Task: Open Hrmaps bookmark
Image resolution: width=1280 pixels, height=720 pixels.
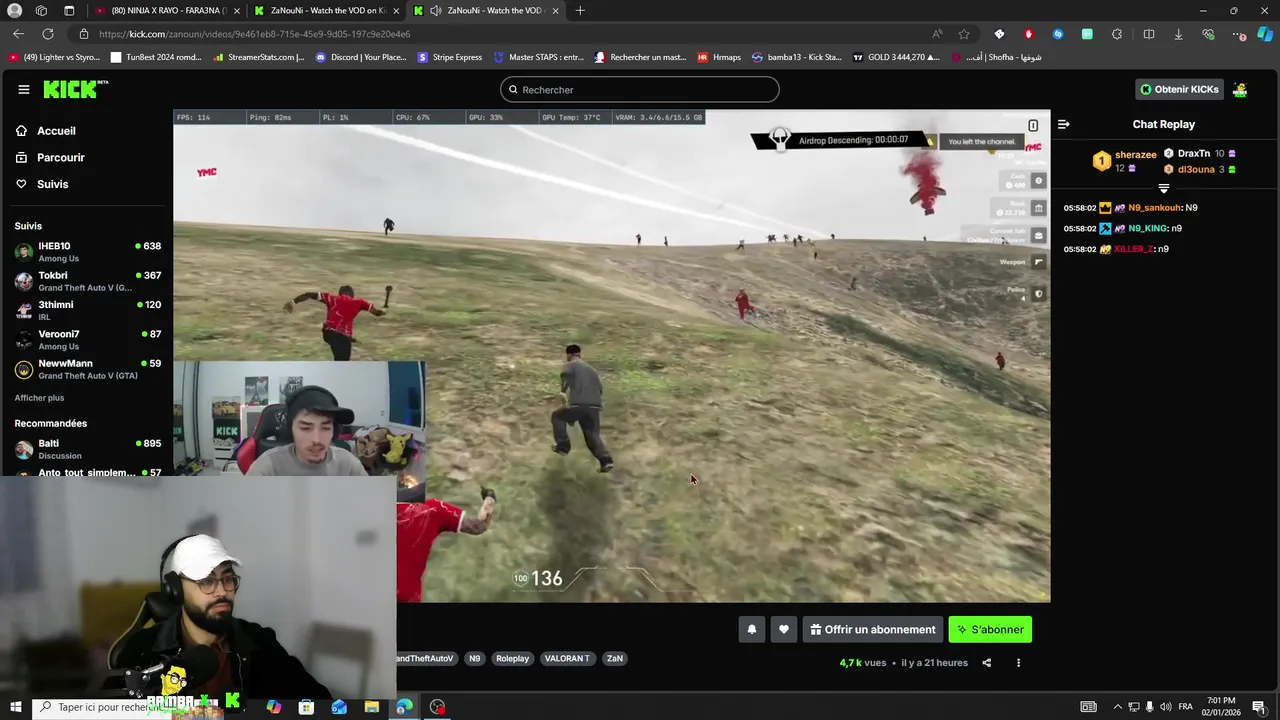Action: [719, 57]
